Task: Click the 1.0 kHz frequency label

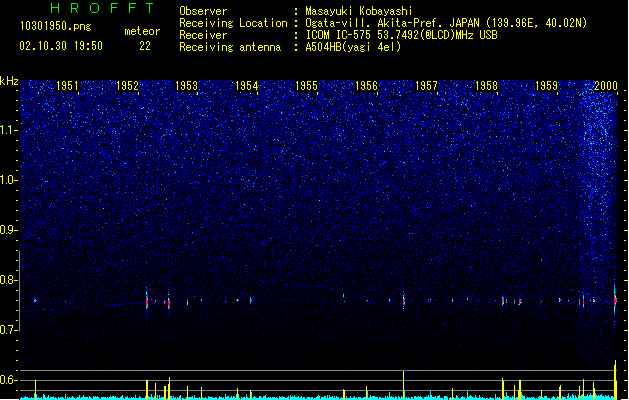Action: 8,180
